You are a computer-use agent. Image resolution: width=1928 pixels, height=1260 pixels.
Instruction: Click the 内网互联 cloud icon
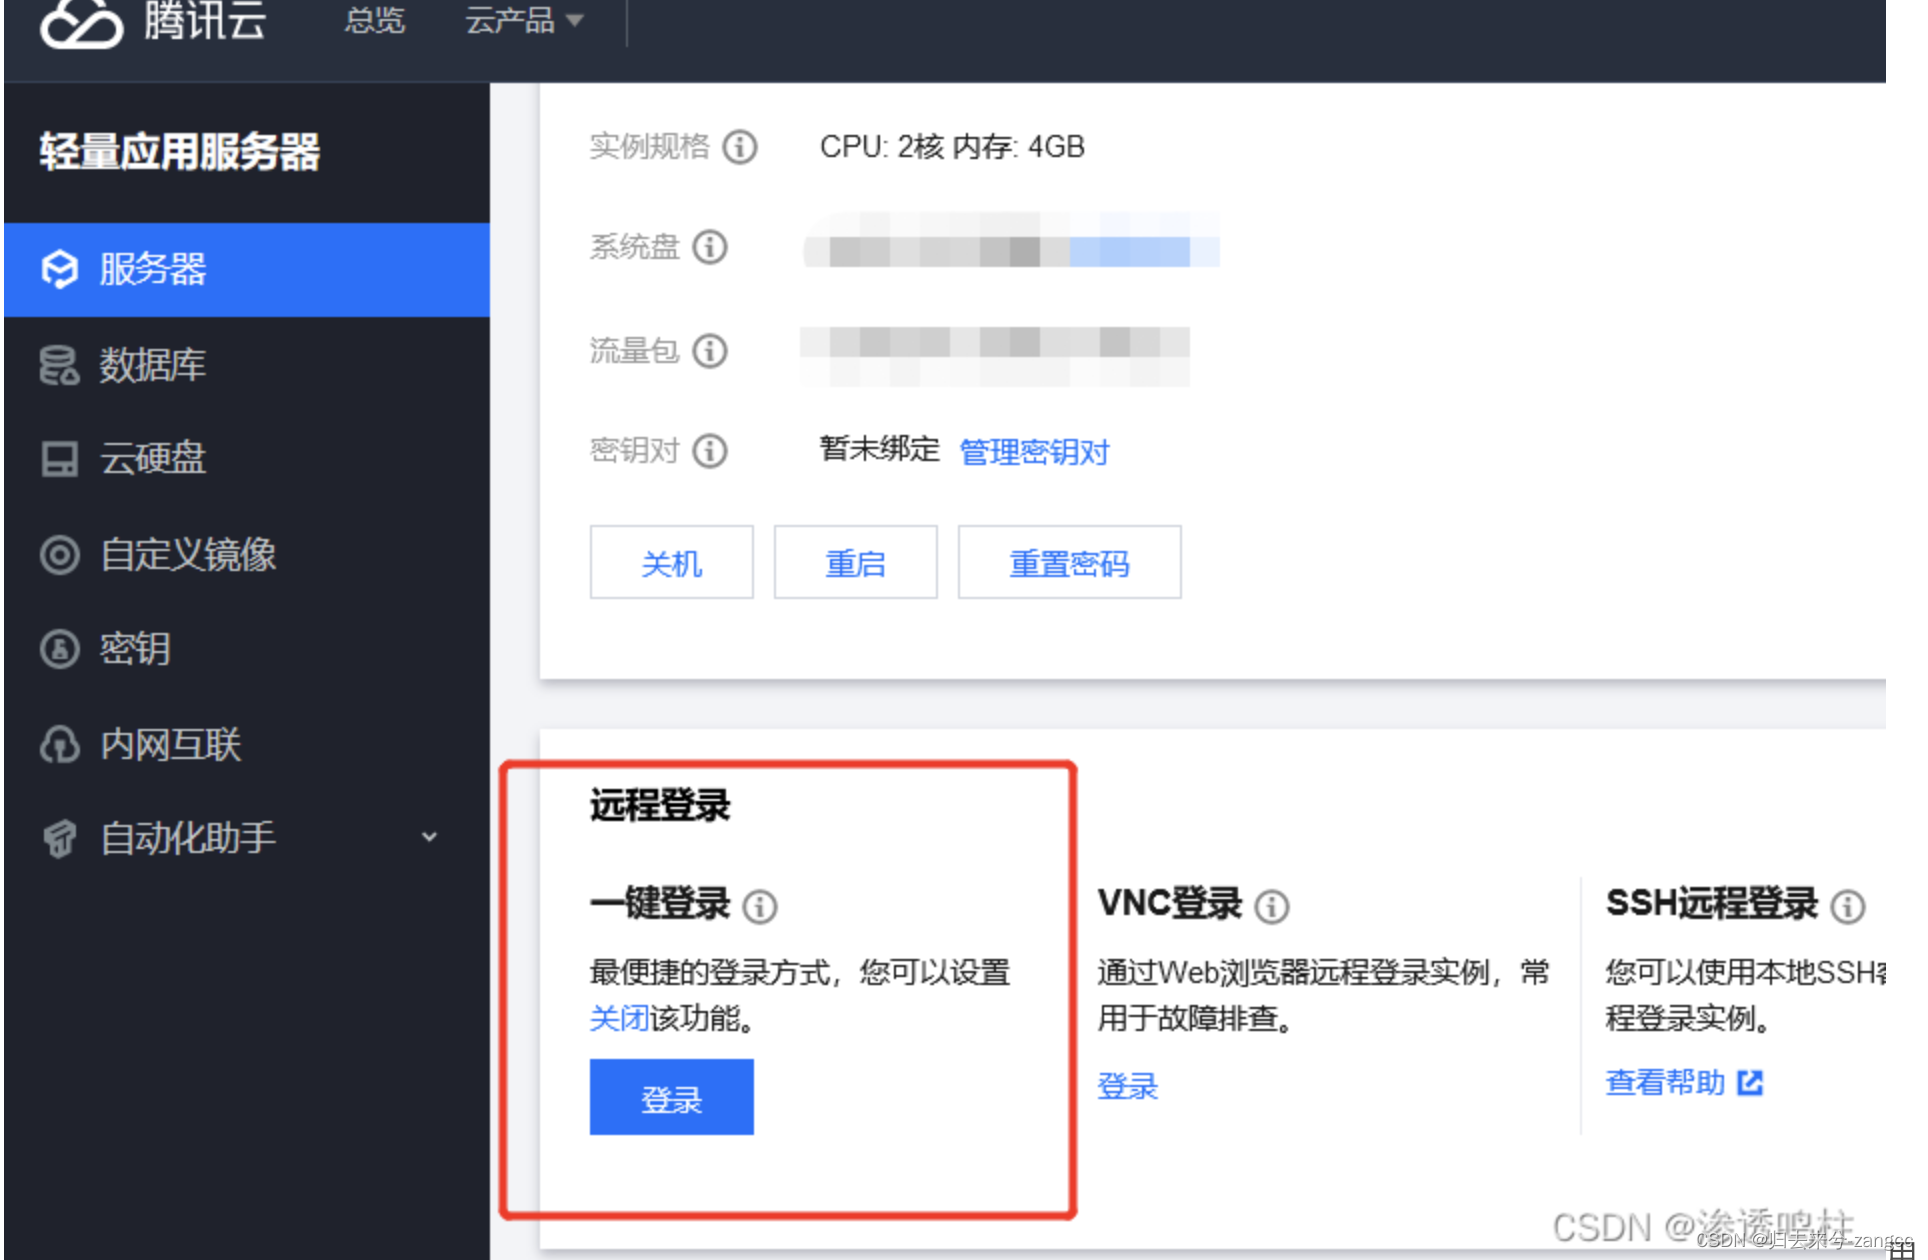pos(60,744)
